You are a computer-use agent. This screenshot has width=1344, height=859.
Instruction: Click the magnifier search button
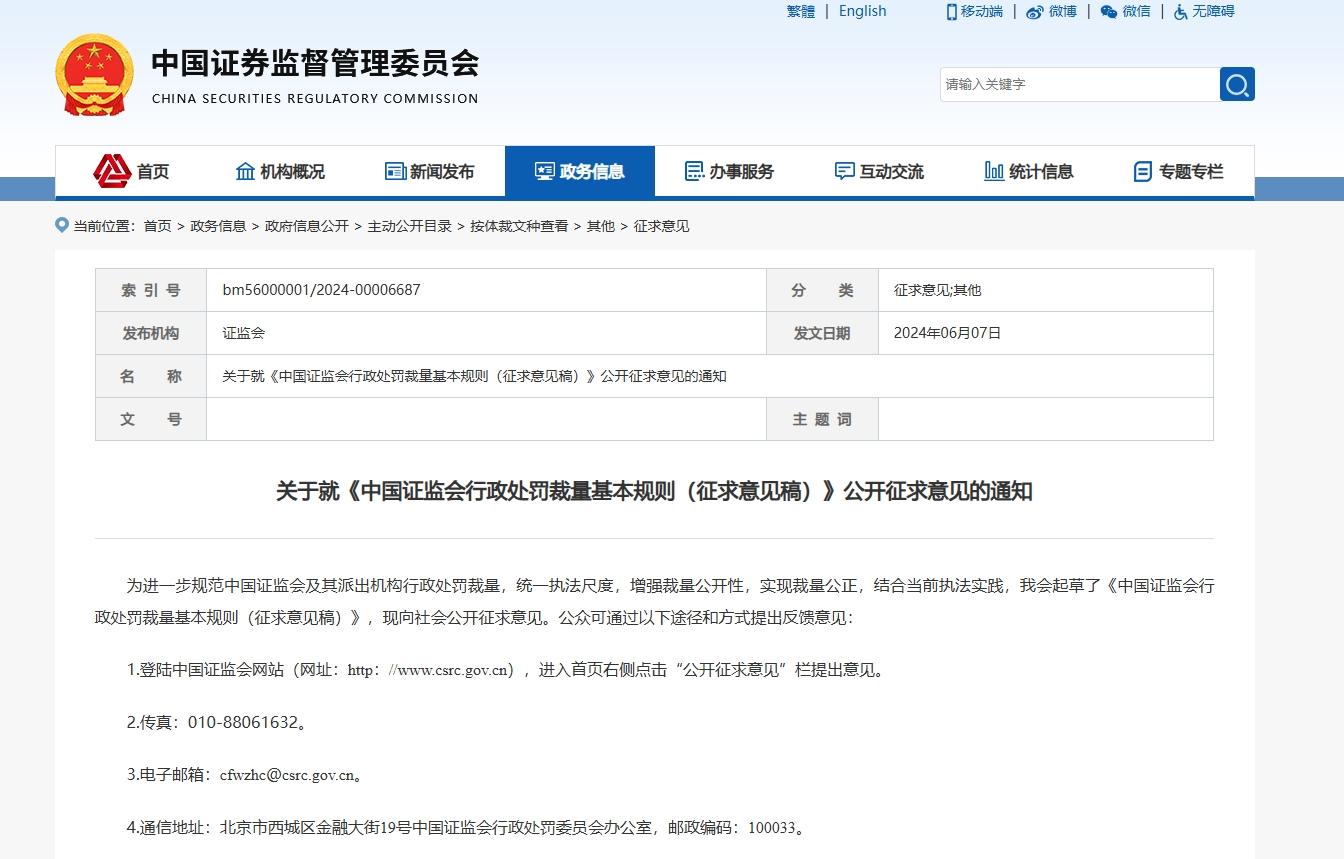(1237, 85)
